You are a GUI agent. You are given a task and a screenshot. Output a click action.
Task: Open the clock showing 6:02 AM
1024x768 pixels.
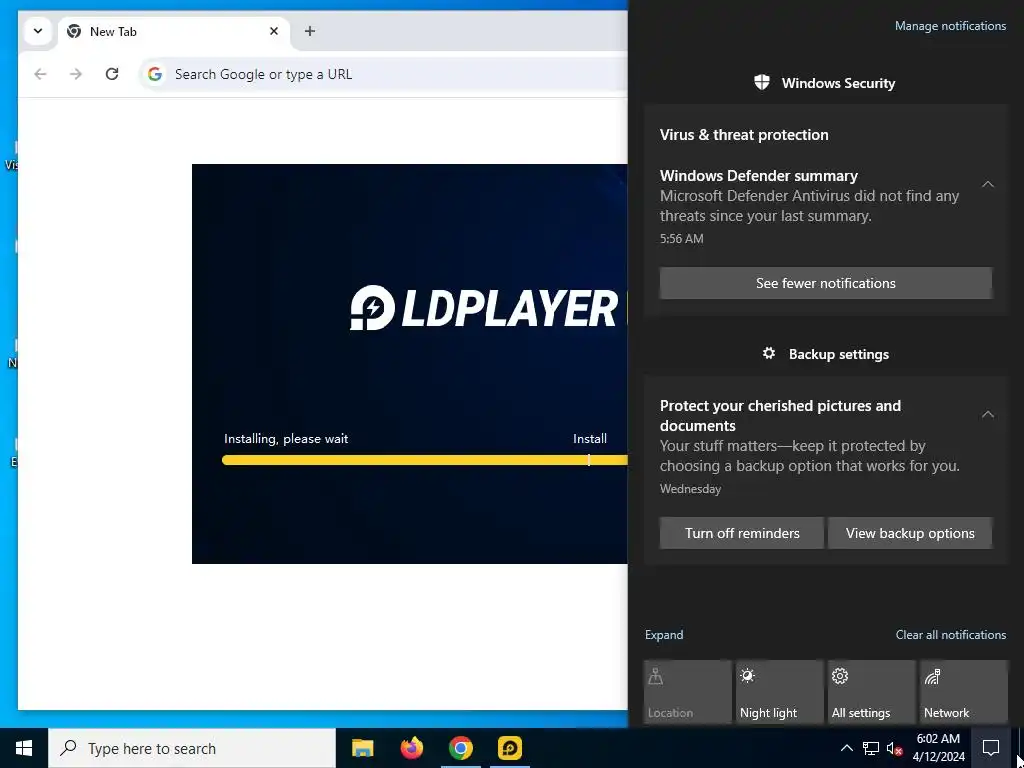[x=938, y=748]
